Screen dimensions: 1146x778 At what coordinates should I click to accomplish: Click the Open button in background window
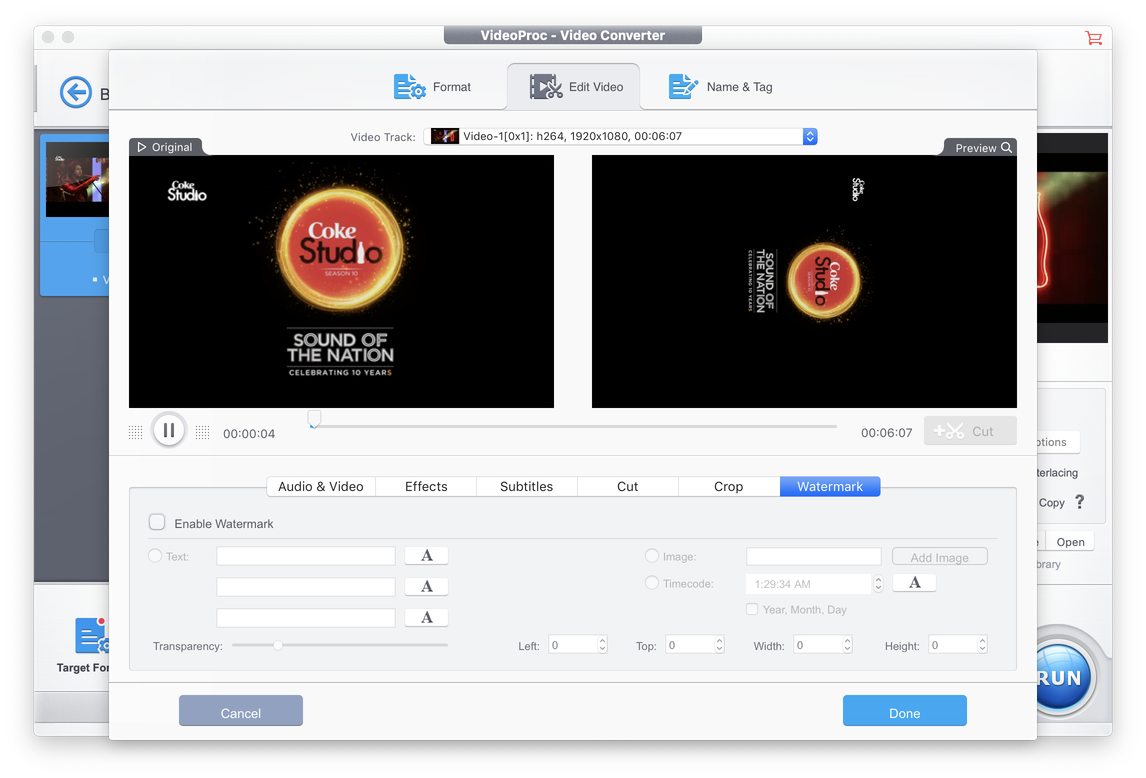1070,542
